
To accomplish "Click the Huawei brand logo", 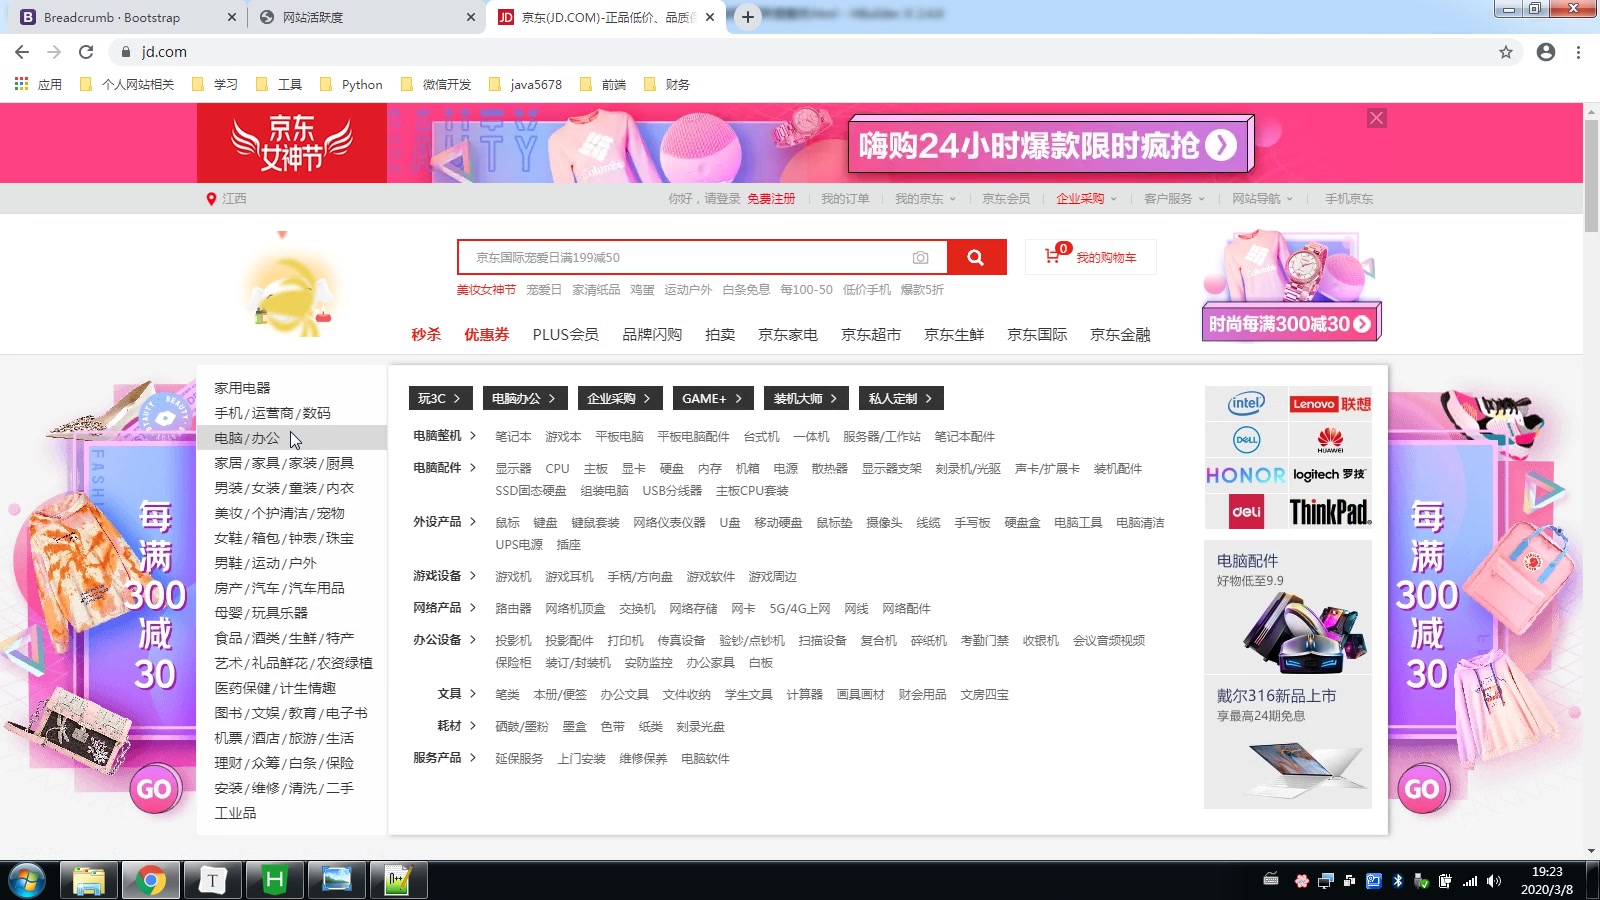I will [x=1330, y=439].
